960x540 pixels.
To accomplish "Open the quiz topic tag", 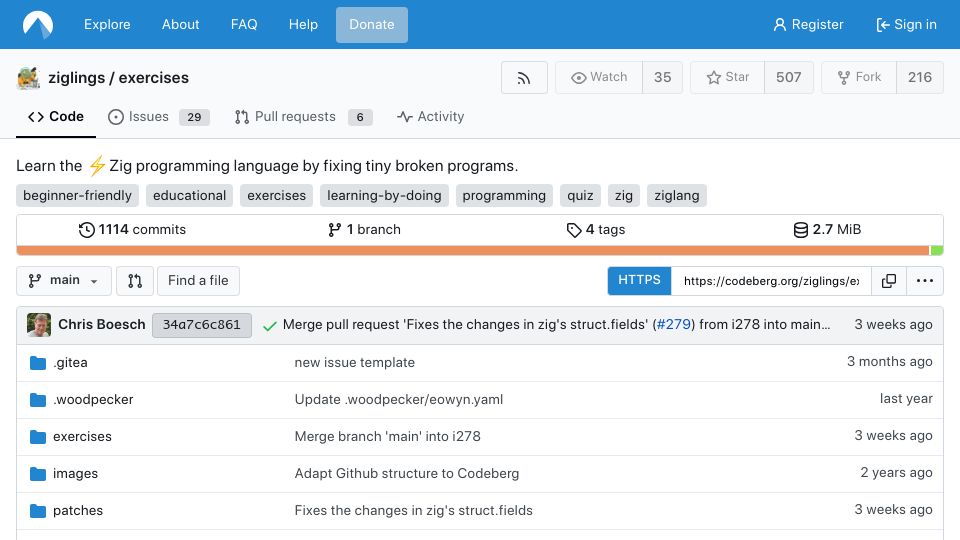I will (580, 196).
